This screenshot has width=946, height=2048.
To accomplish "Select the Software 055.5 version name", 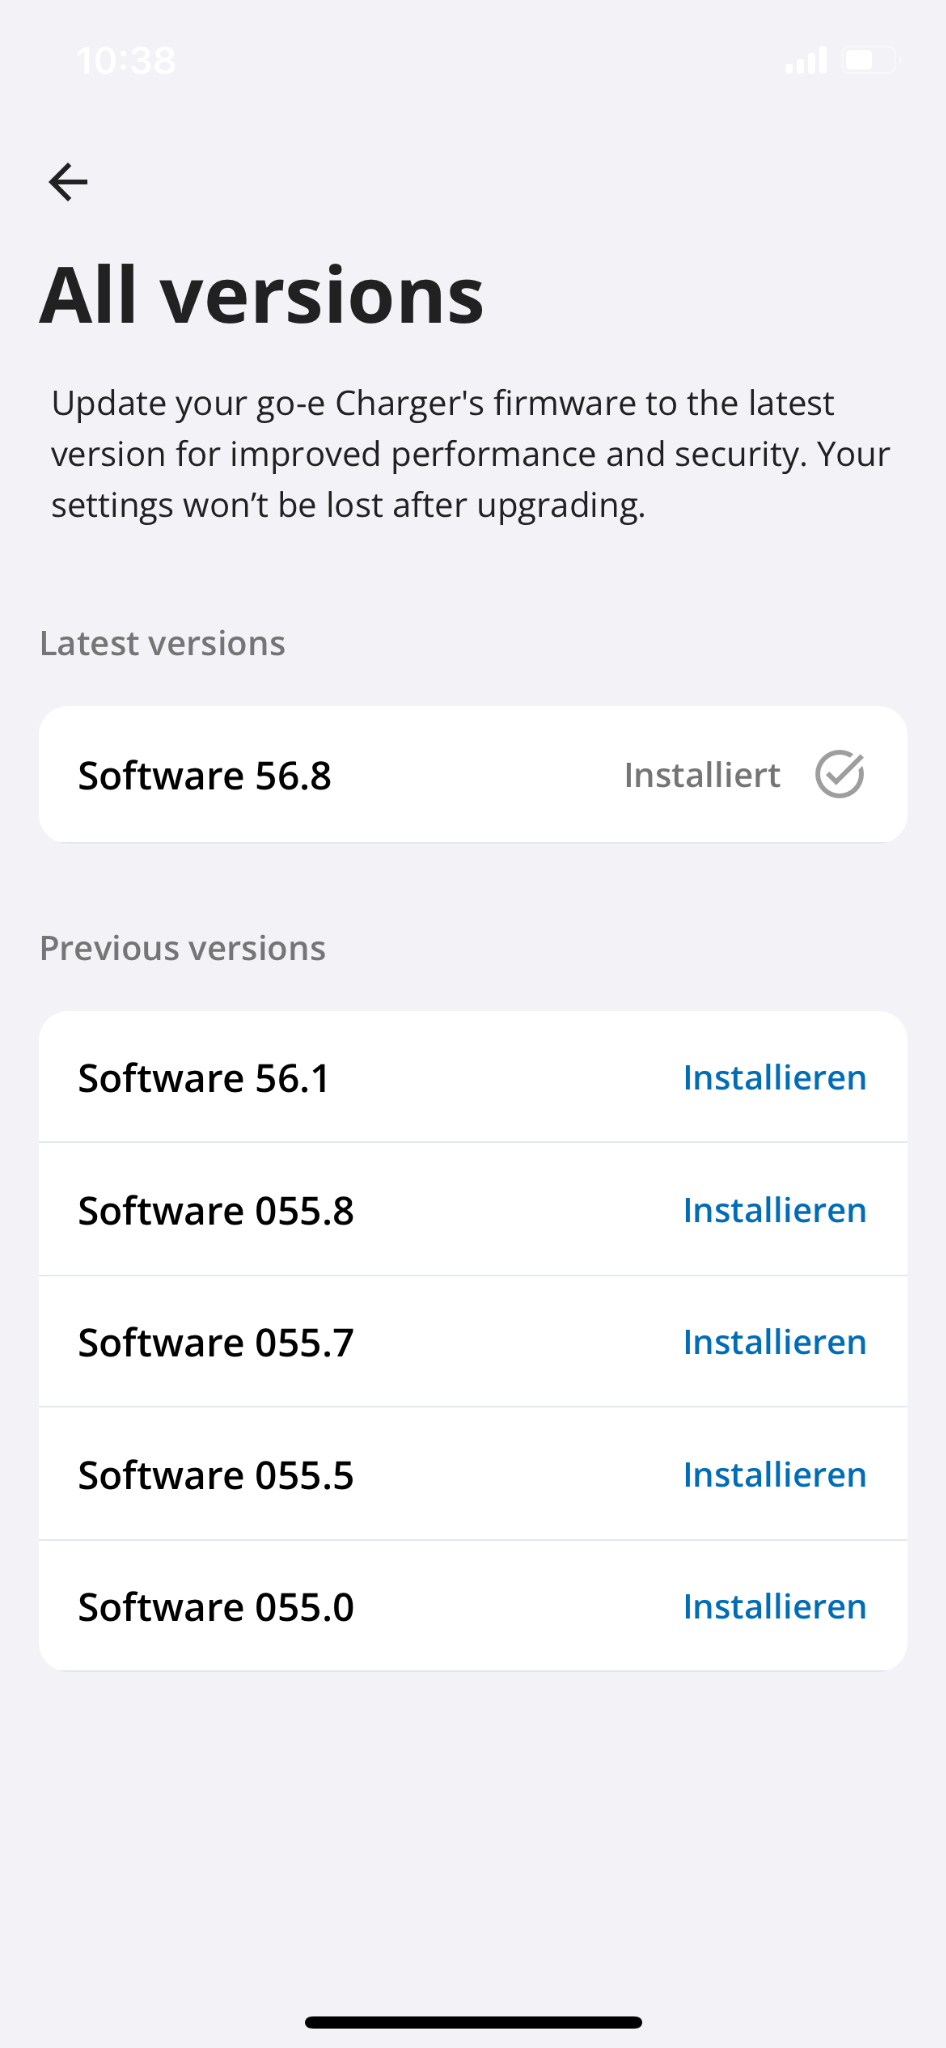I will click(216, 1476).
